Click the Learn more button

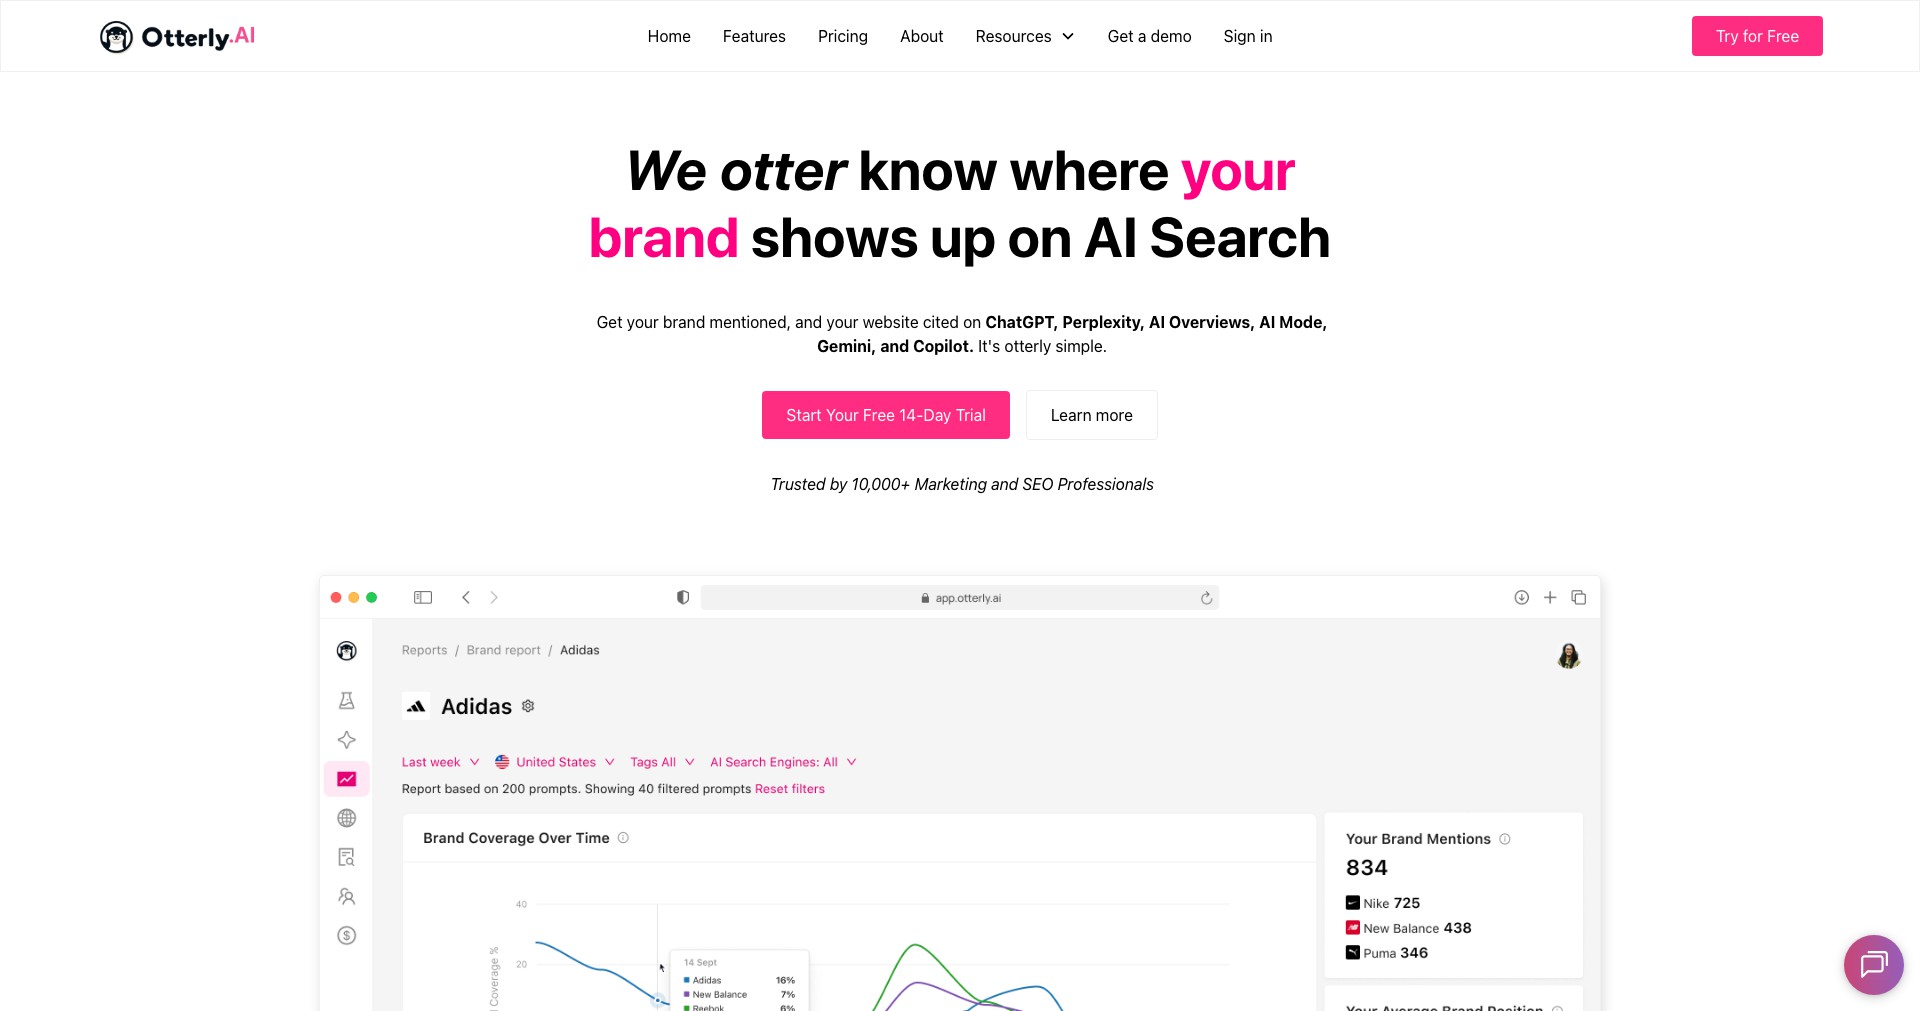1092,415
